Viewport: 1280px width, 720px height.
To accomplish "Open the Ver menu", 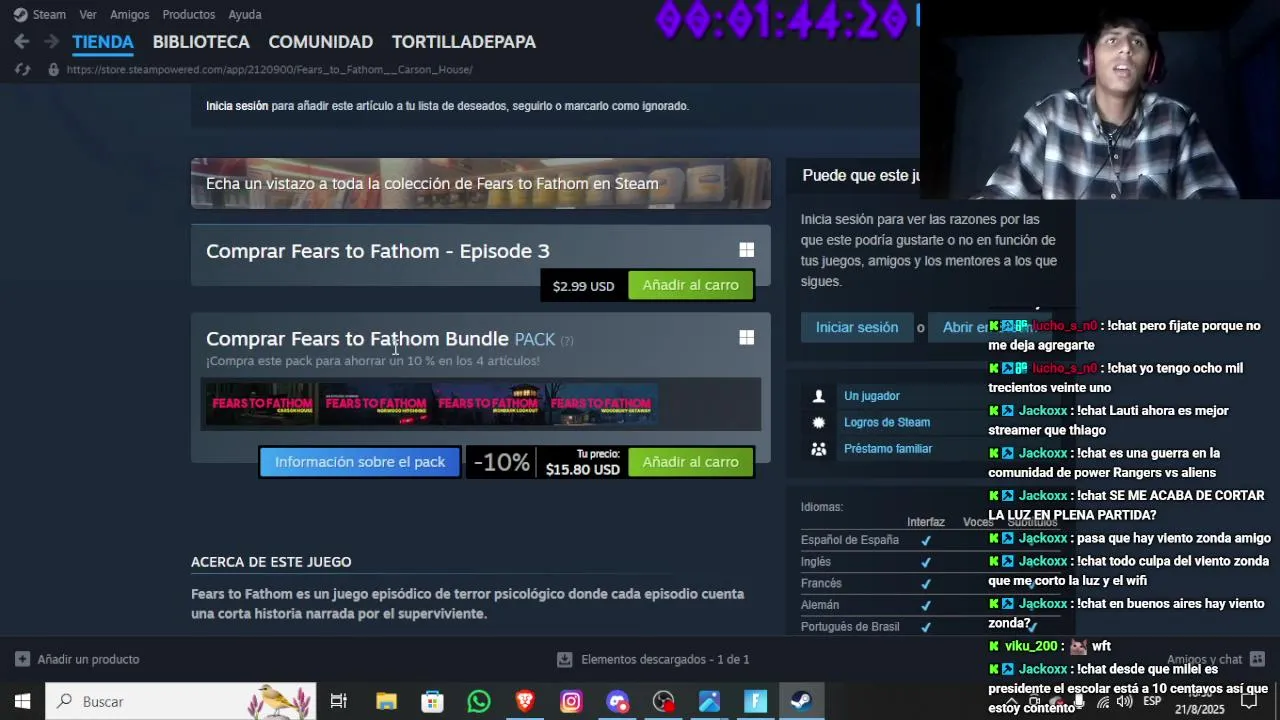I will (88, 14).
